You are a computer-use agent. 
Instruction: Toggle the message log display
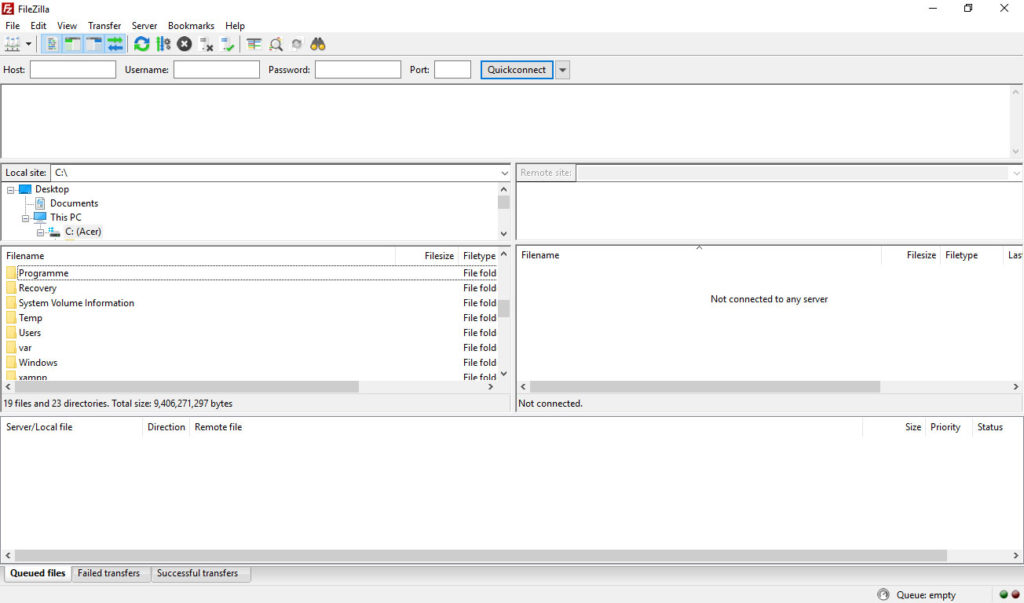pyautogui.click(x=52, y=43)
